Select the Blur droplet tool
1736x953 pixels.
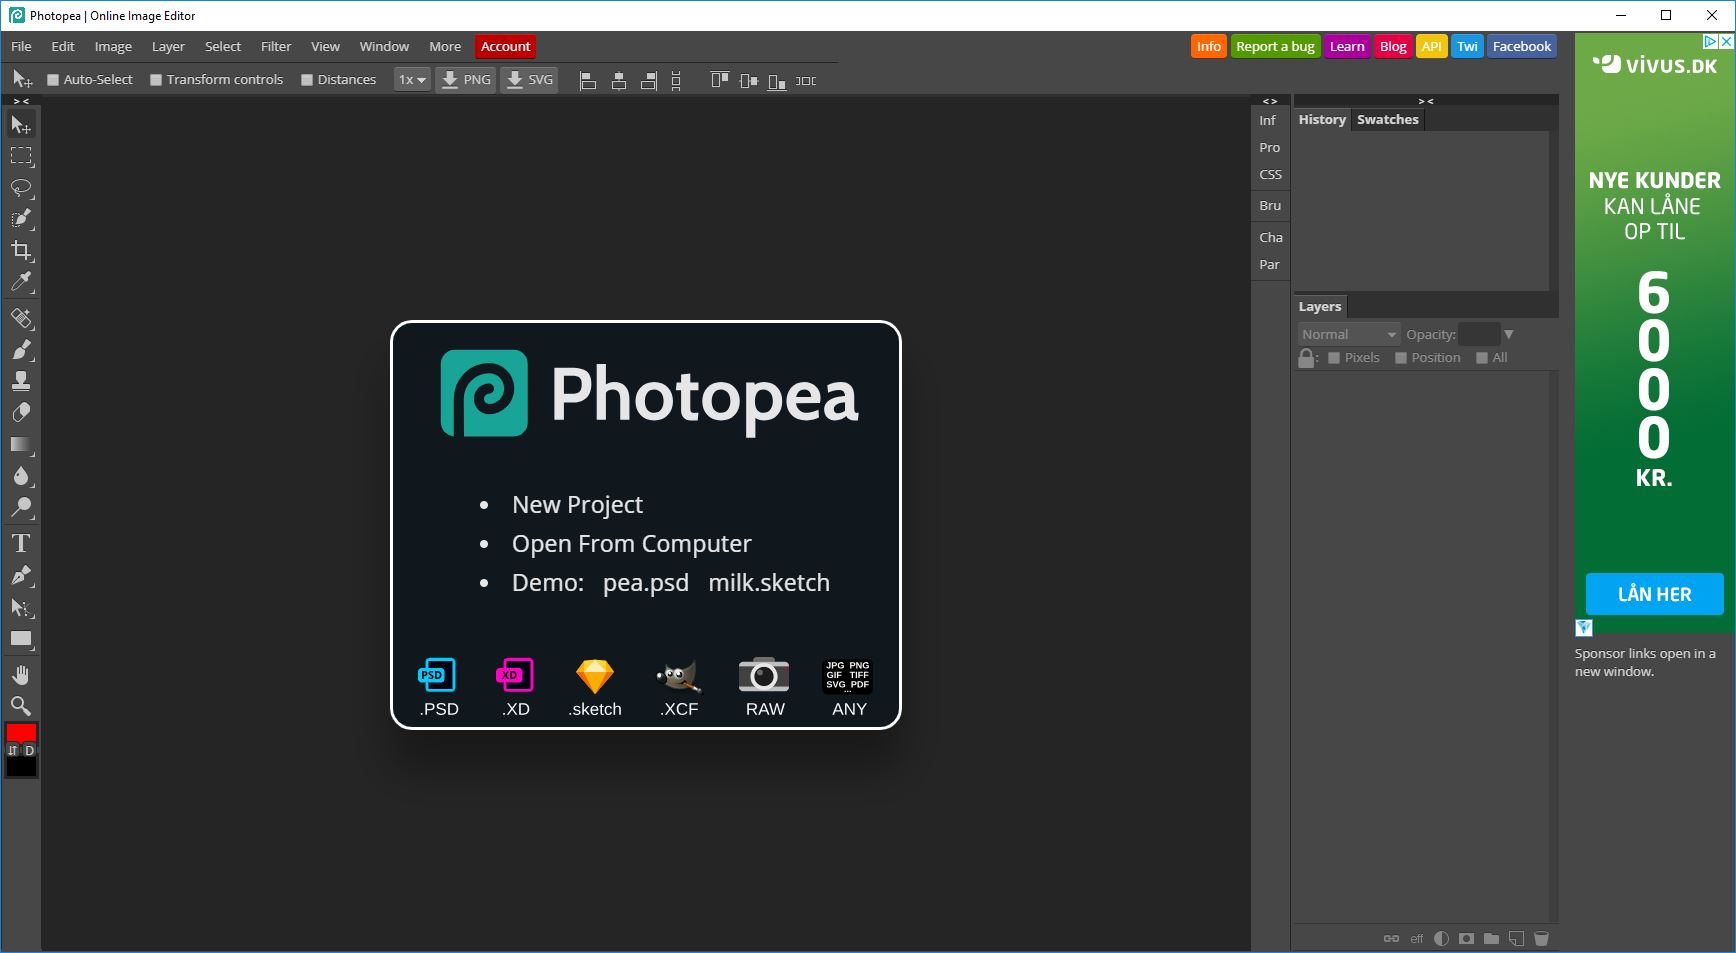21,475
